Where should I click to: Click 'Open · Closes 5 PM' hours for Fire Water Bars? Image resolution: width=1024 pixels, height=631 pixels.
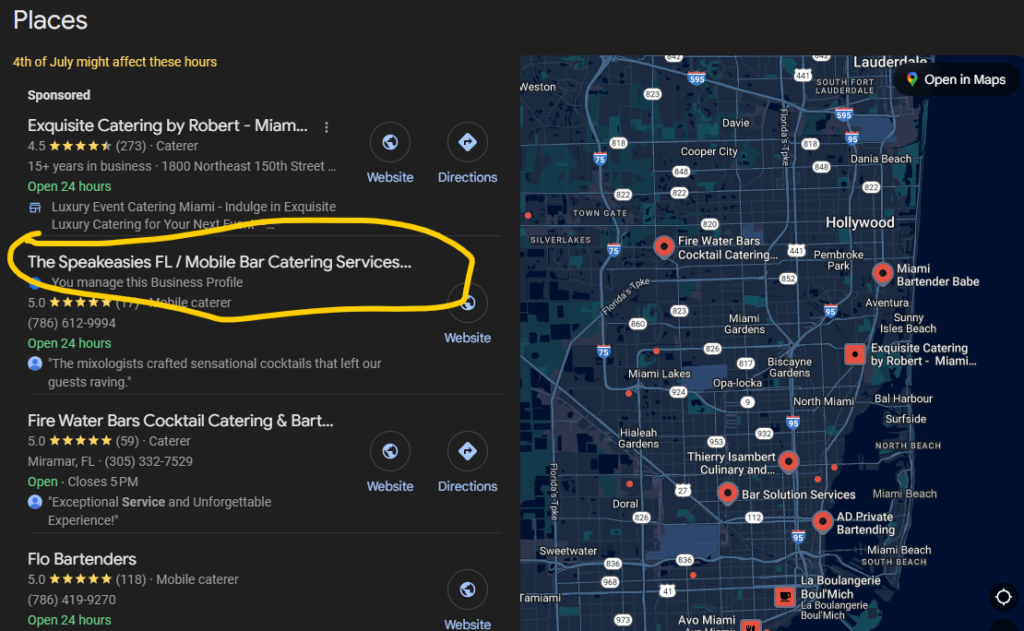tap(82, 482)
